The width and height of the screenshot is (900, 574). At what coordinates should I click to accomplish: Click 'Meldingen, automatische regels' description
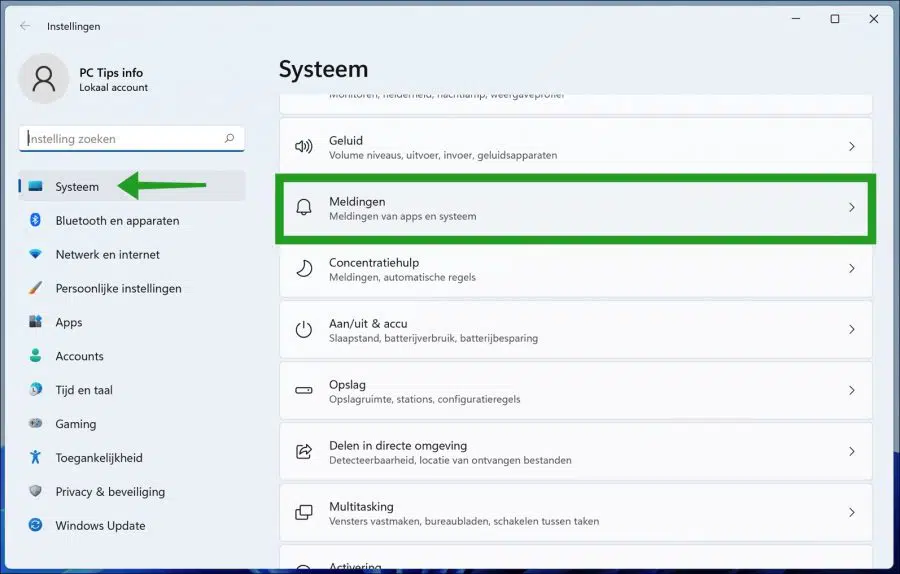pos(402,277)
